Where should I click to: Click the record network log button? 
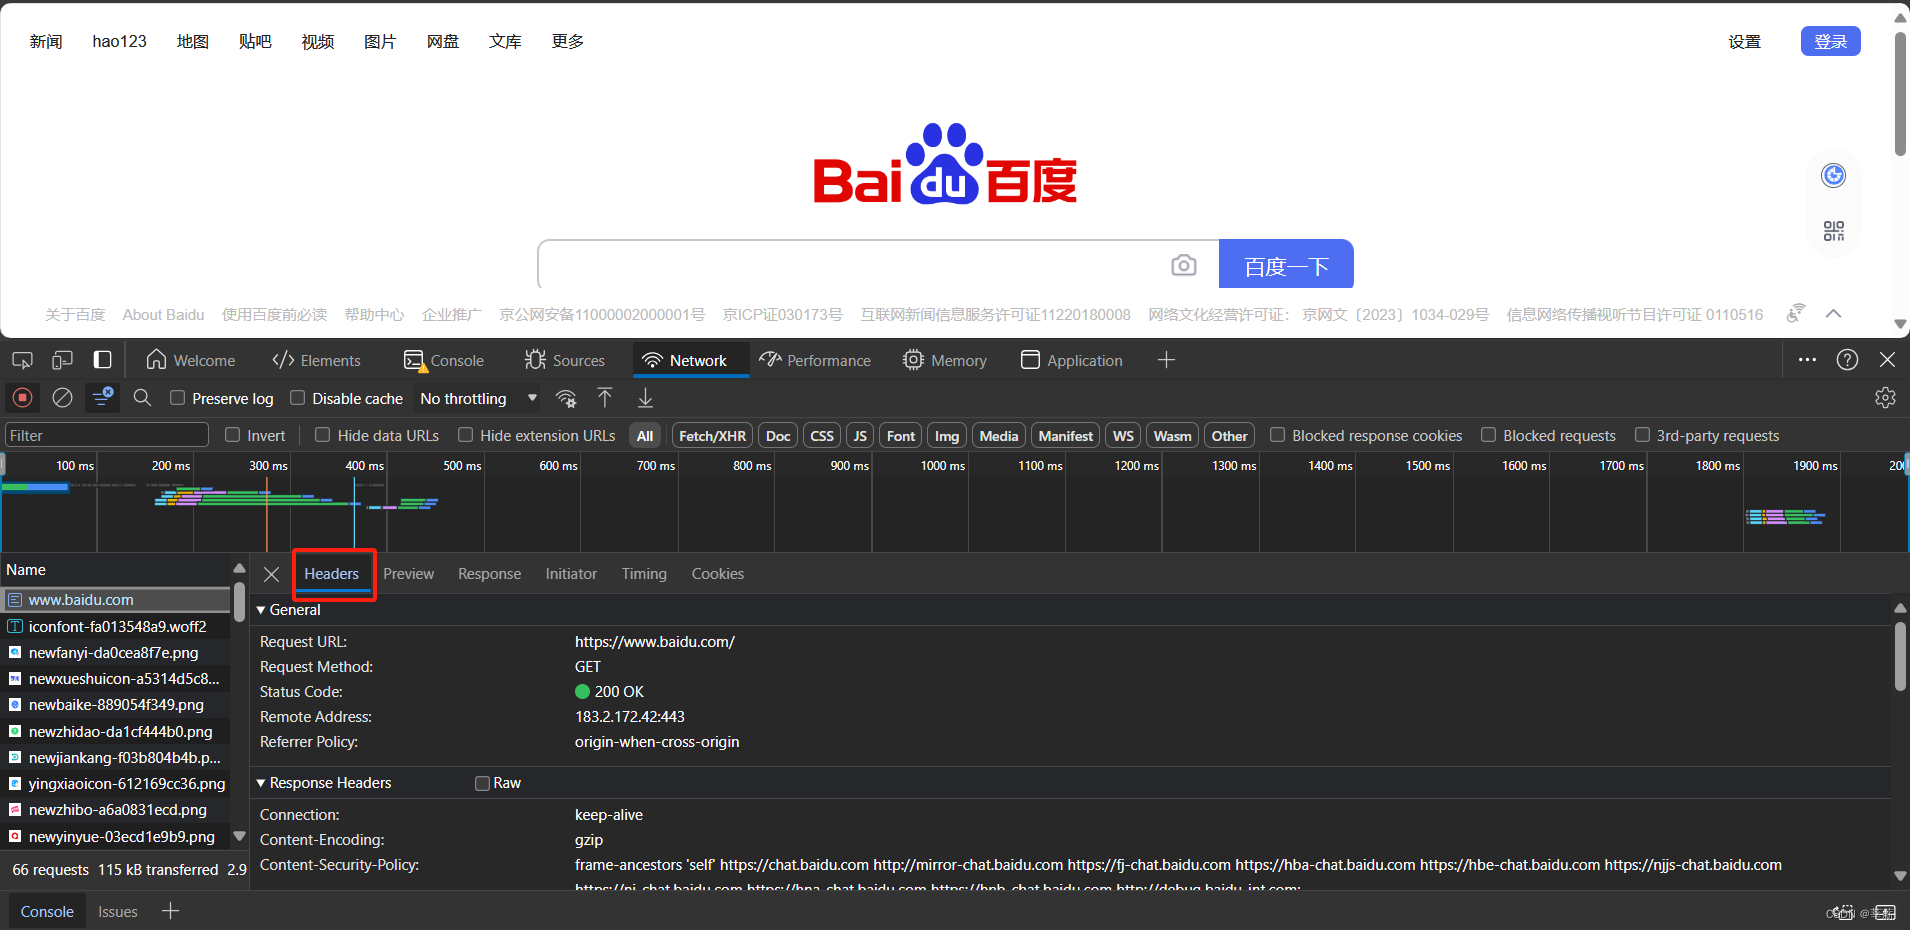pyautogui.click(x=22, y=398)
